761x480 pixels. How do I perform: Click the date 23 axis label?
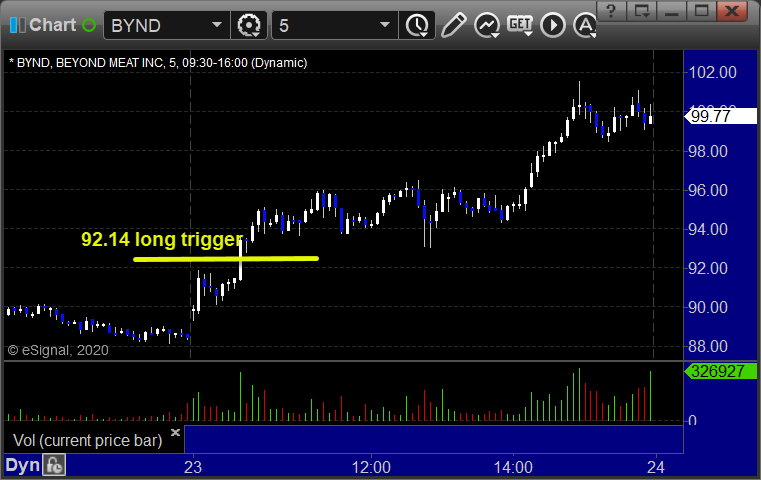click(x=193, y=467)
